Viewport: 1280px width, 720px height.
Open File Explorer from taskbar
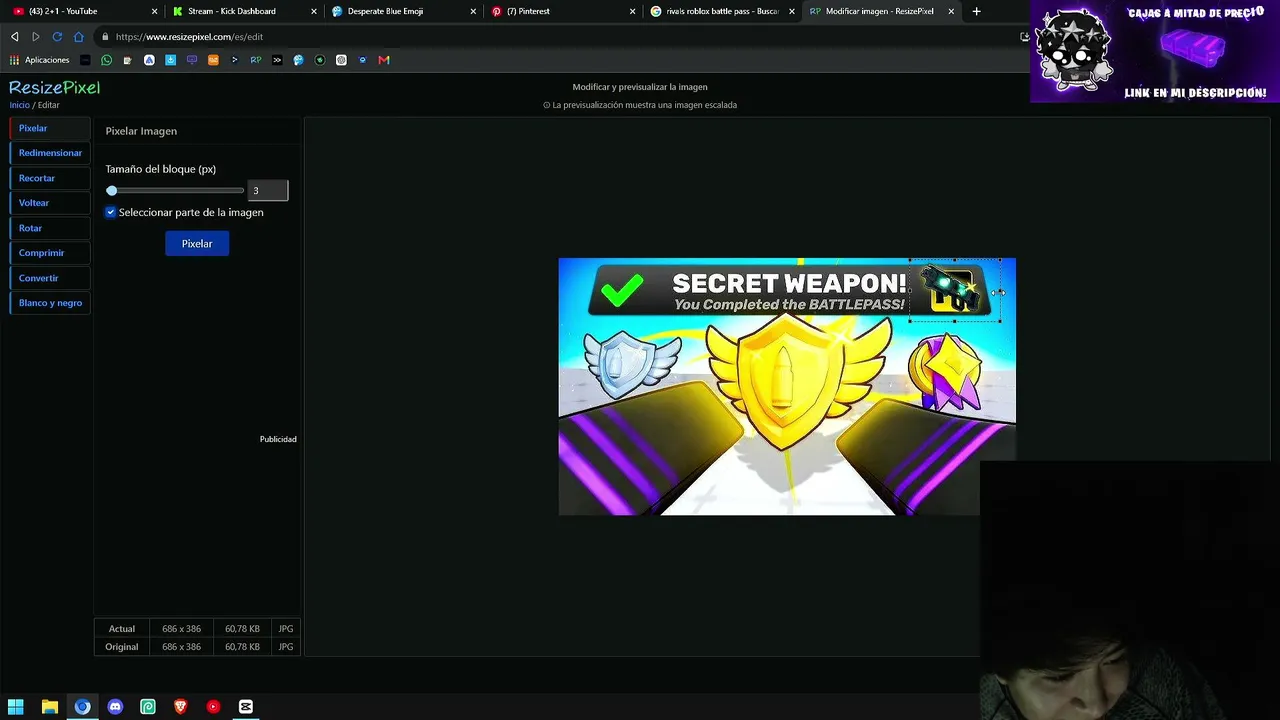pyautogui.click(x=49, y=707)
